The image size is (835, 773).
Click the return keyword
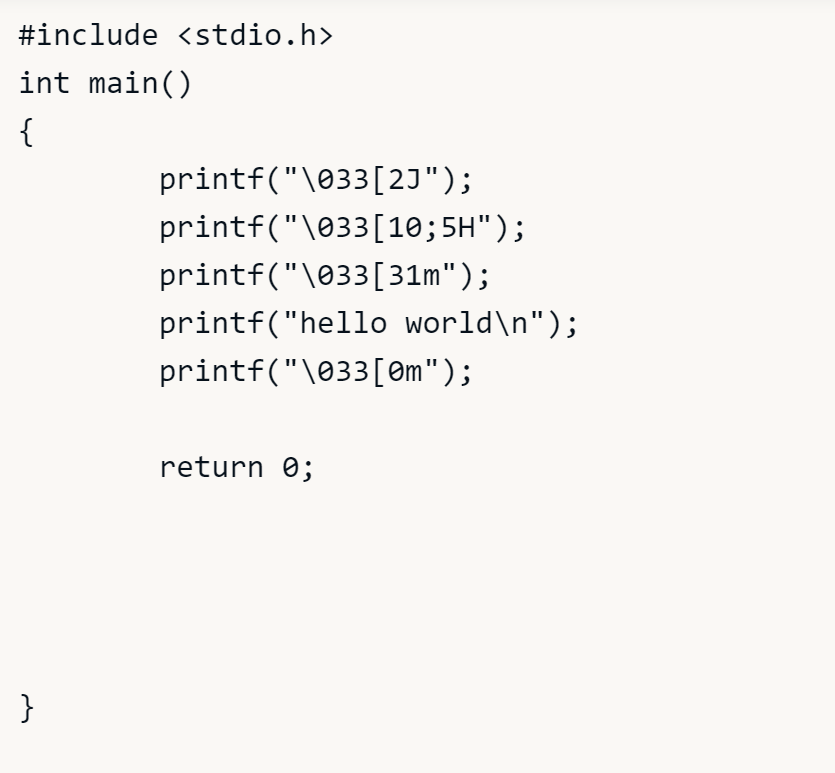coord(212,467)
